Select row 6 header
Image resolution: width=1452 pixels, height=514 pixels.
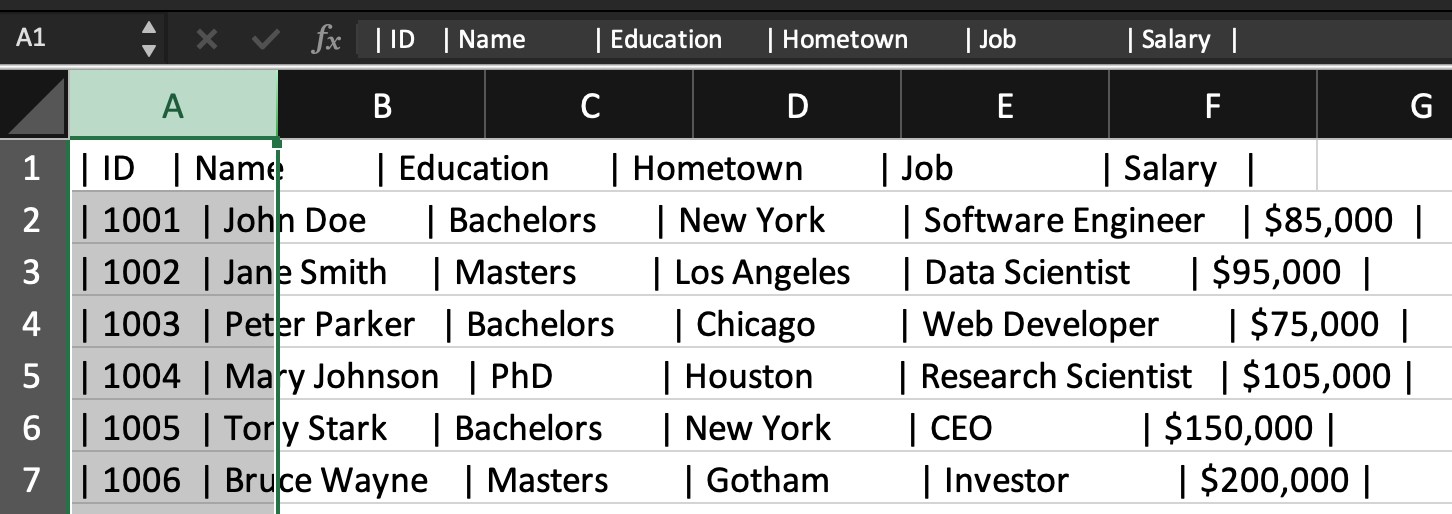tap(32, 428)
